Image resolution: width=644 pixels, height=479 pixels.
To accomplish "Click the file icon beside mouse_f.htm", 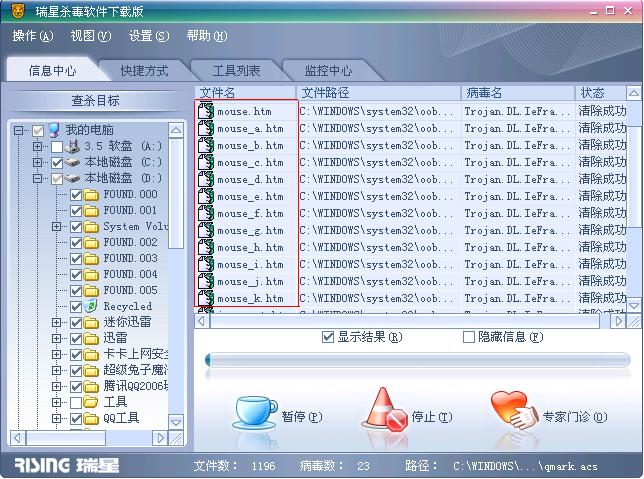I will point(206,214).
